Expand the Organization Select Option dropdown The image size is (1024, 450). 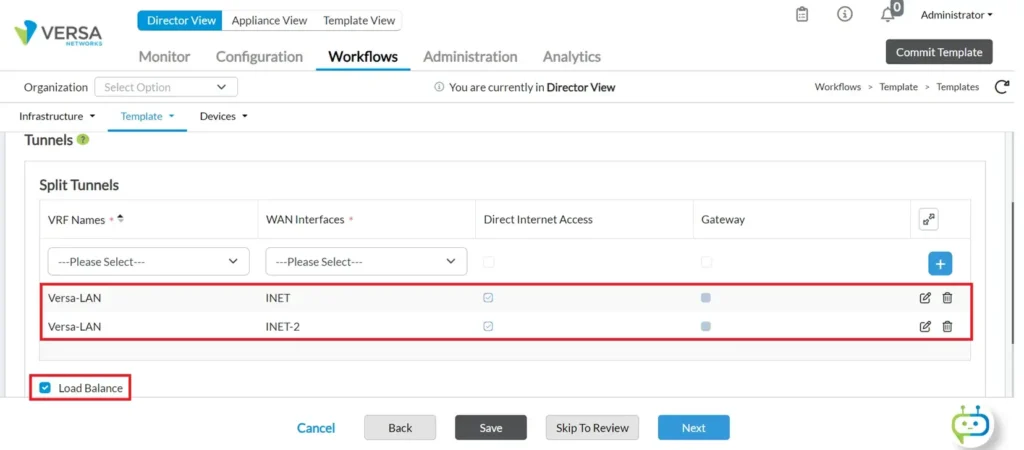(x=166, y=87)
